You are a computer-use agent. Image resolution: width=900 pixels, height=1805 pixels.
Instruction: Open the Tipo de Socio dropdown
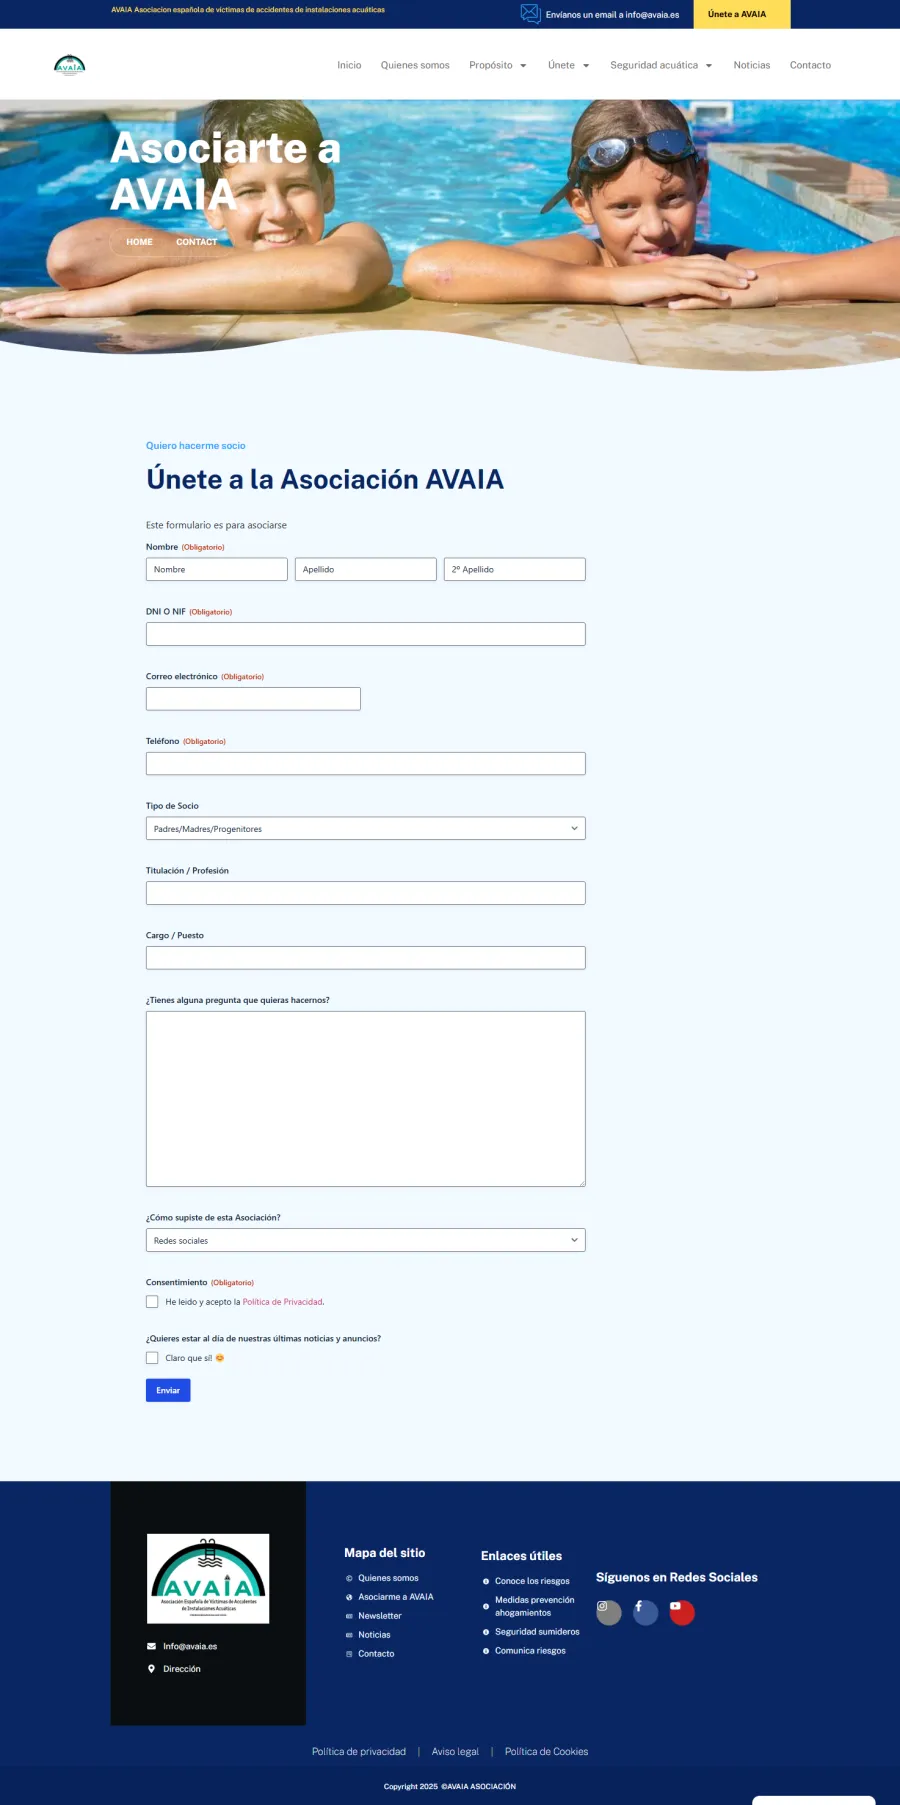366,828
